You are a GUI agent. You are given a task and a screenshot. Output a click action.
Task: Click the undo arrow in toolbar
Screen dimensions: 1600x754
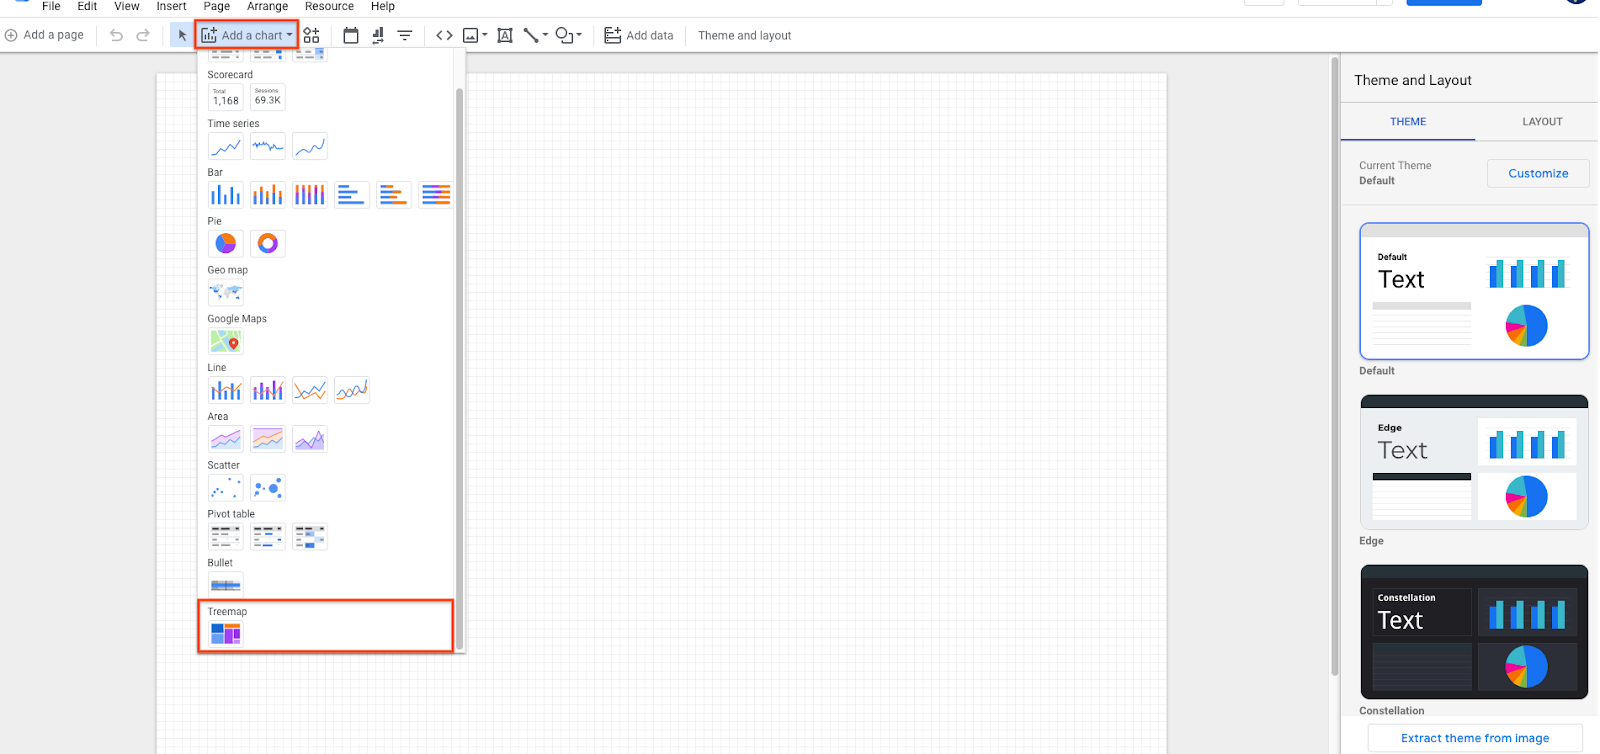coord(116,35)
